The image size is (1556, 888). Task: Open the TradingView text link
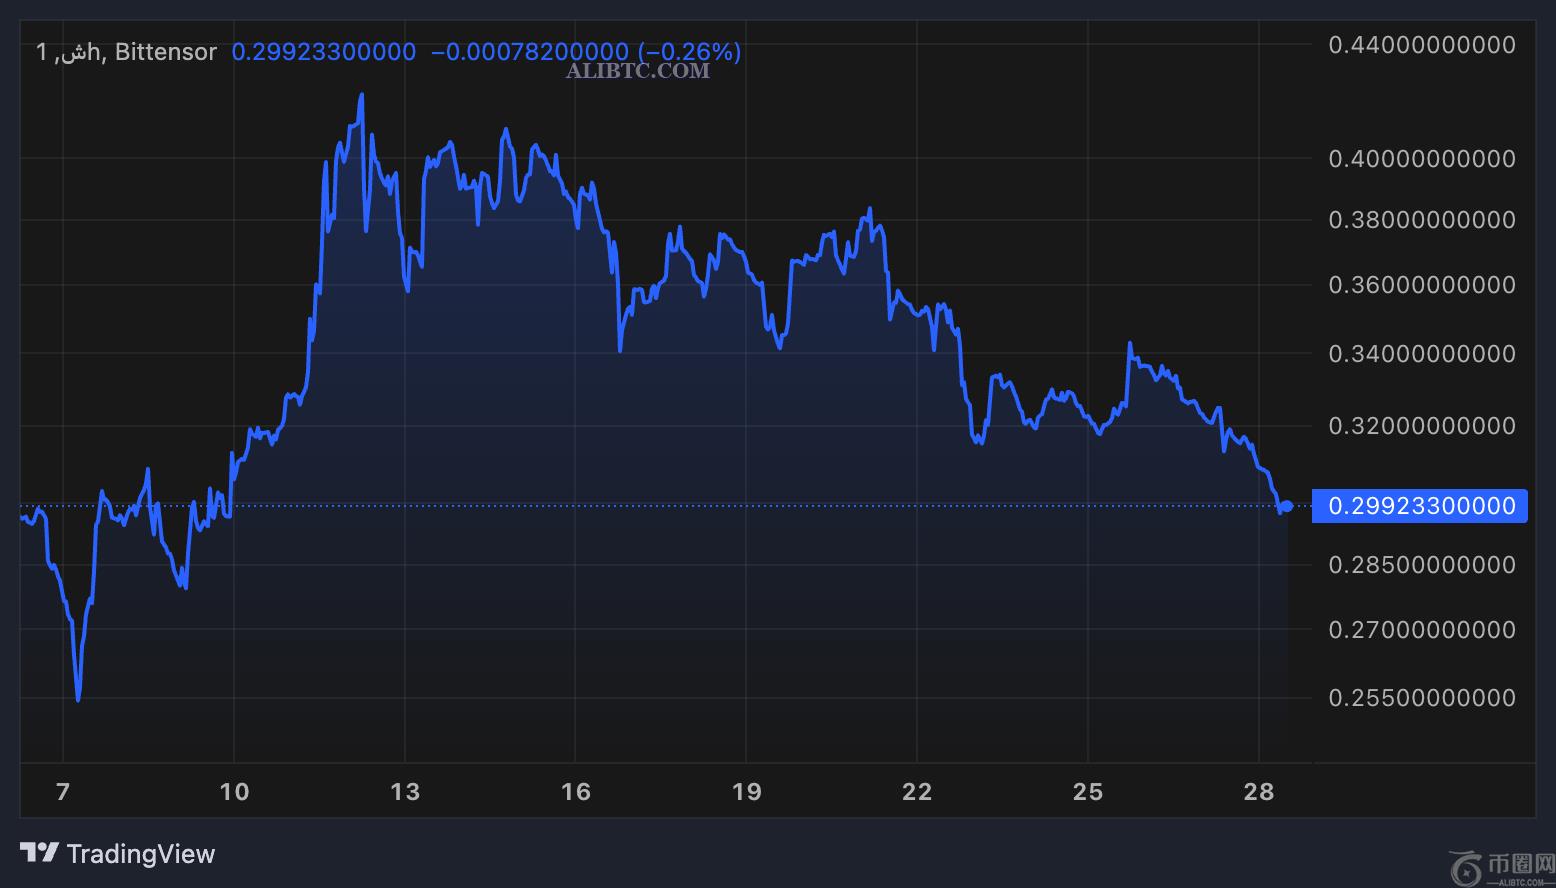[x=140, y=854]
